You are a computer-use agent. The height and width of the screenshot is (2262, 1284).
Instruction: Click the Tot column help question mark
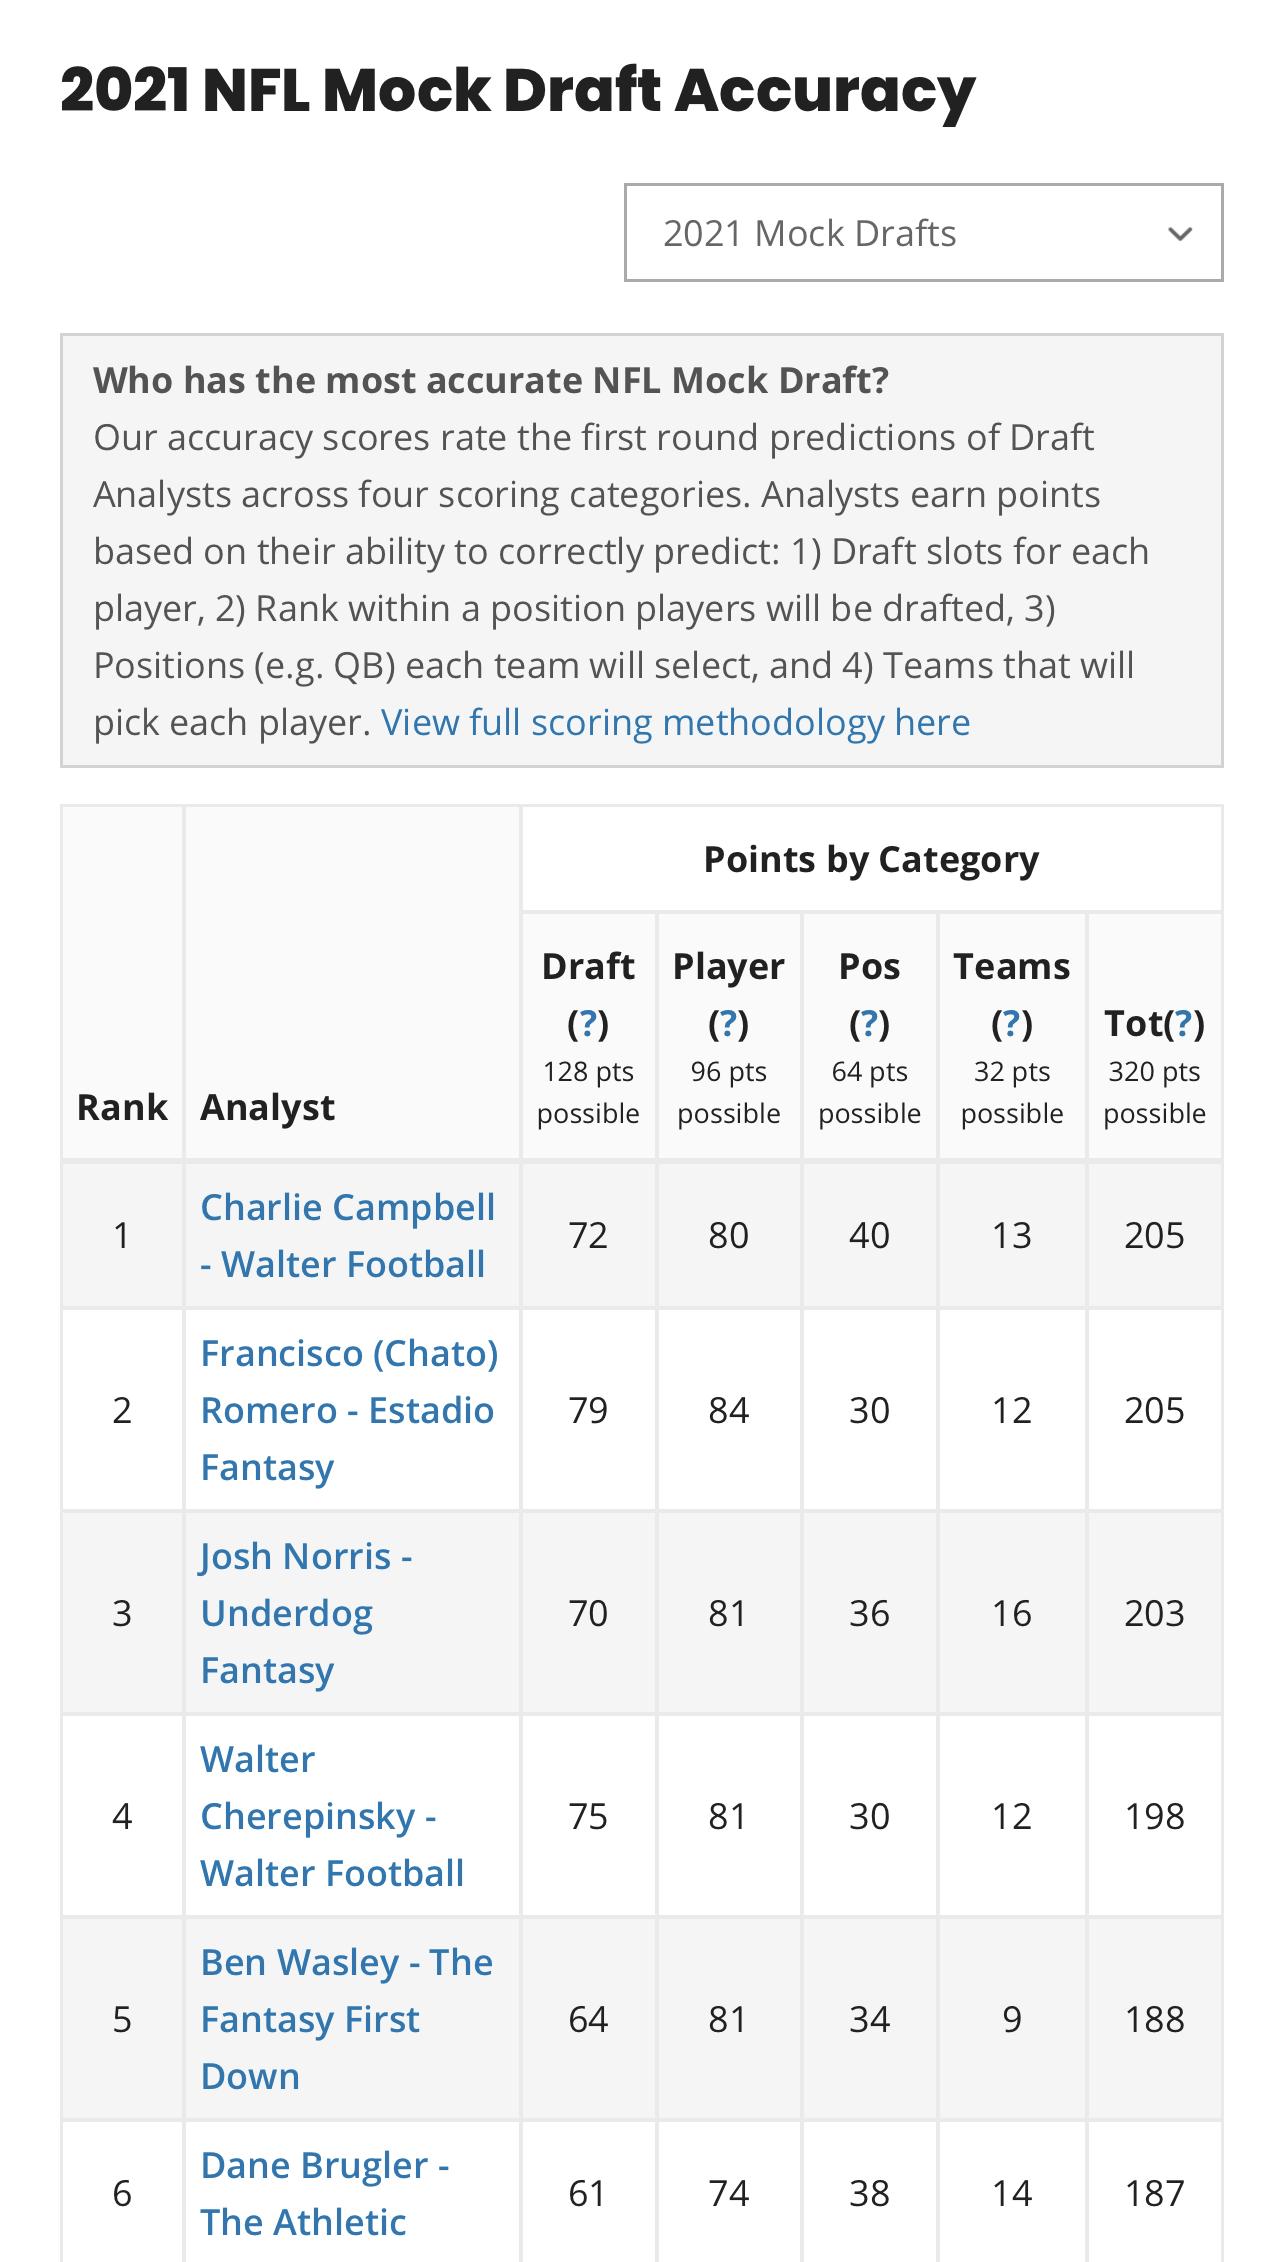coord(1184,1023)
